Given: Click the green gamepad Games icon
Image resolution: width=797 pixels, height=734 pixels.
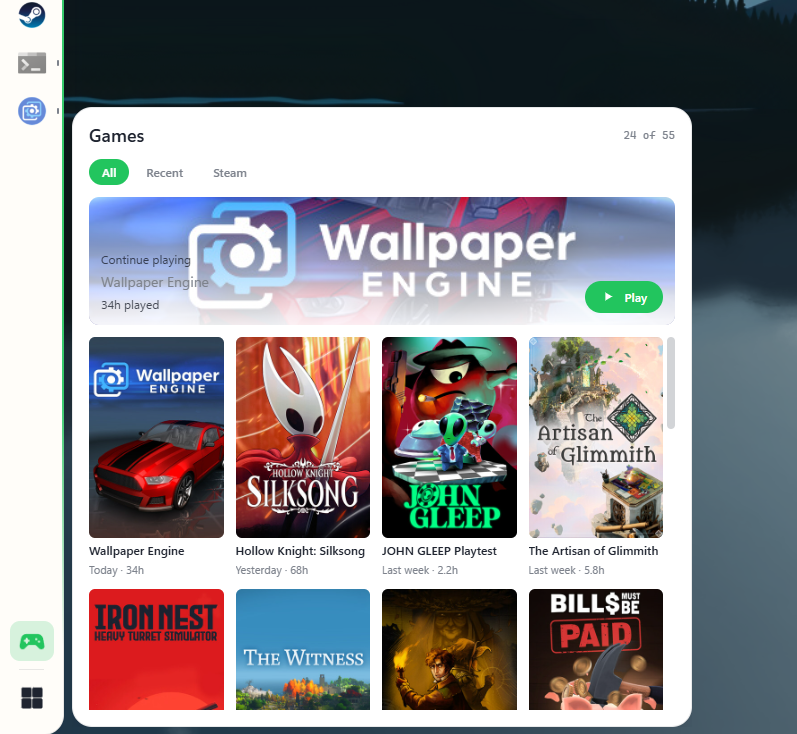Looking at the screenshot, I should [32, 641].
